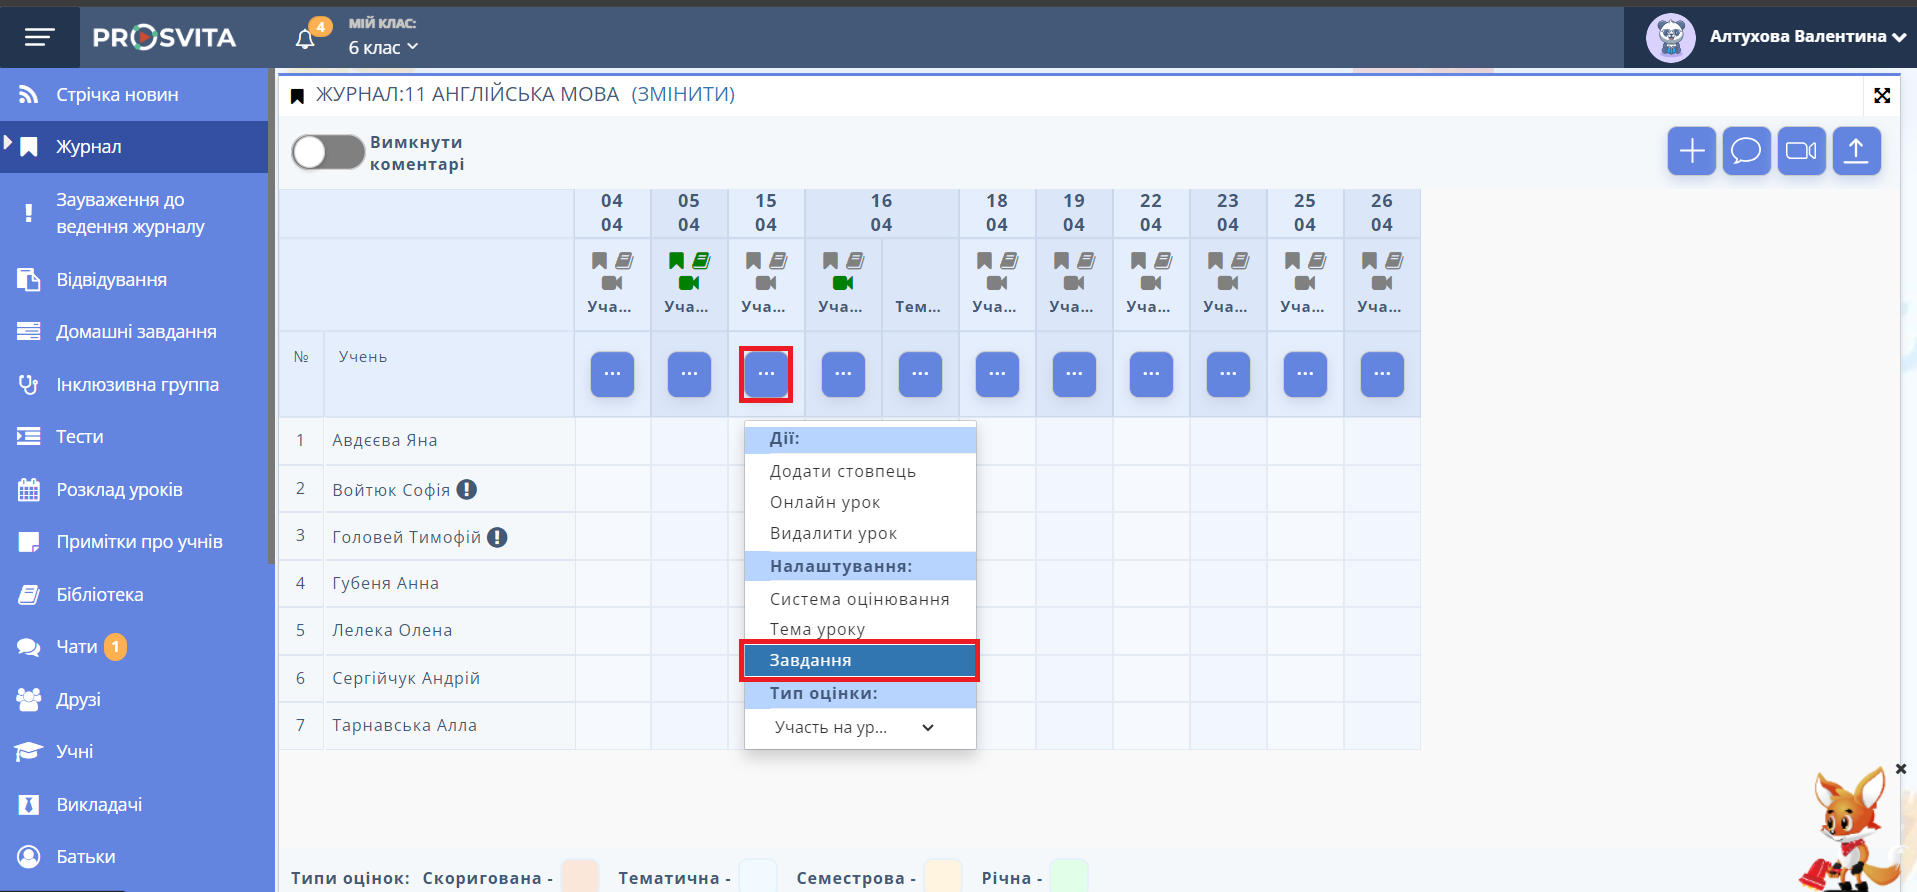This screenshot has width=1917, height=892.
Task: Click the (ЗМІНИТИ) link in journal title
Action: 683,94
